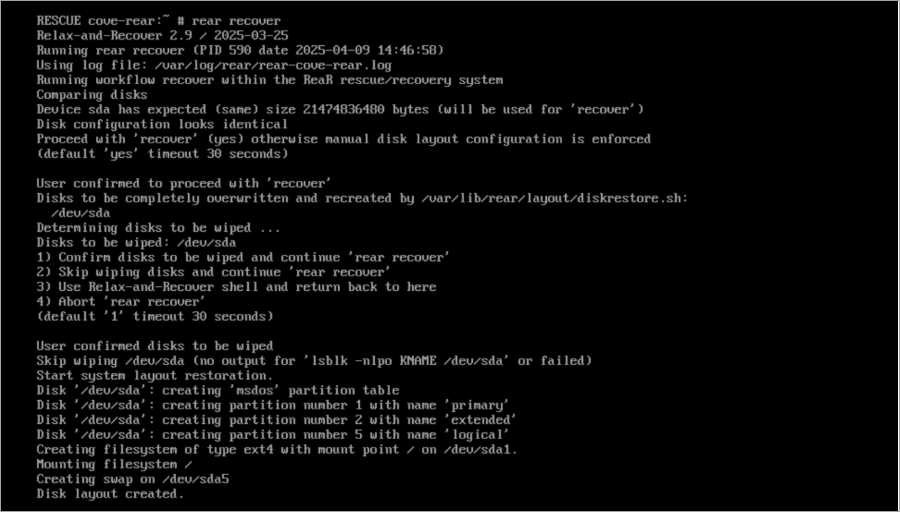Click the 'Disks to be wiped: /dev/sda' line
This screenshot has width=900, height=512.
(136, 242)
